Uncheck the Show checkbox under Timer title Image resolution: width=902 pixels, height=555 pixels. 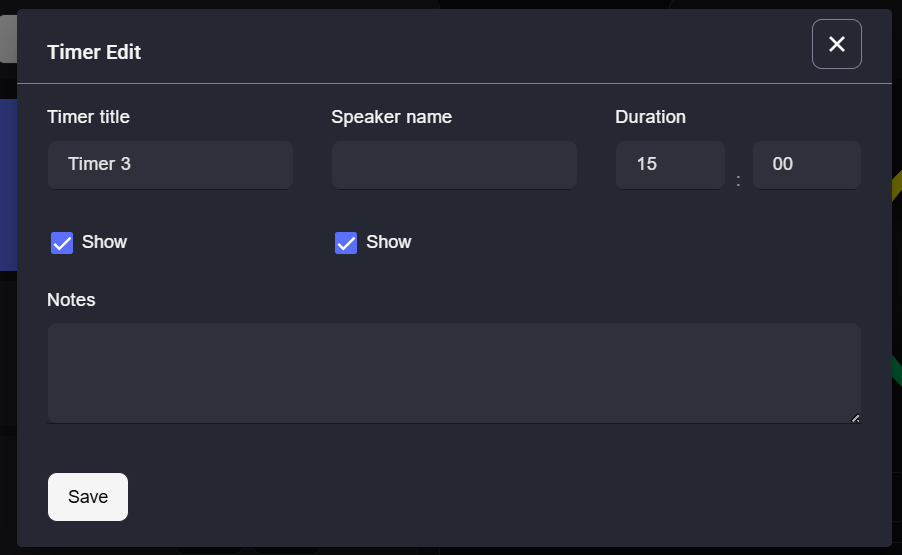(62, 243)
